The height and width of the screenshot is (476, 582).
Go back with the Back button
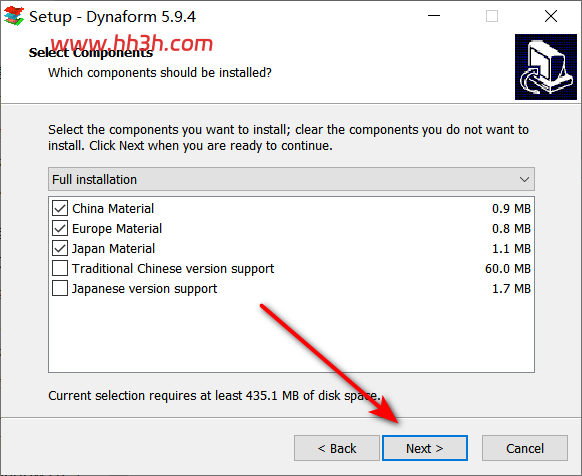pos(337,448)
